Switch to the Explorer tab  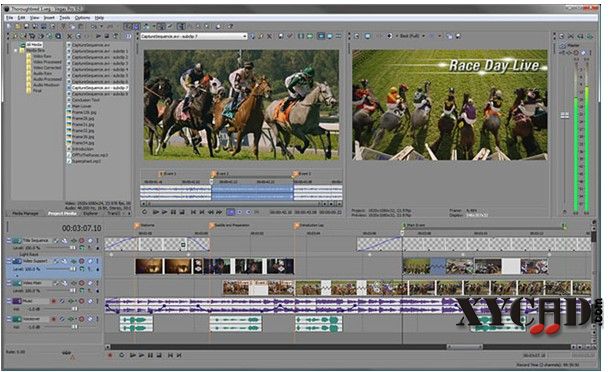pyautogui.click(x=90, y=213)
